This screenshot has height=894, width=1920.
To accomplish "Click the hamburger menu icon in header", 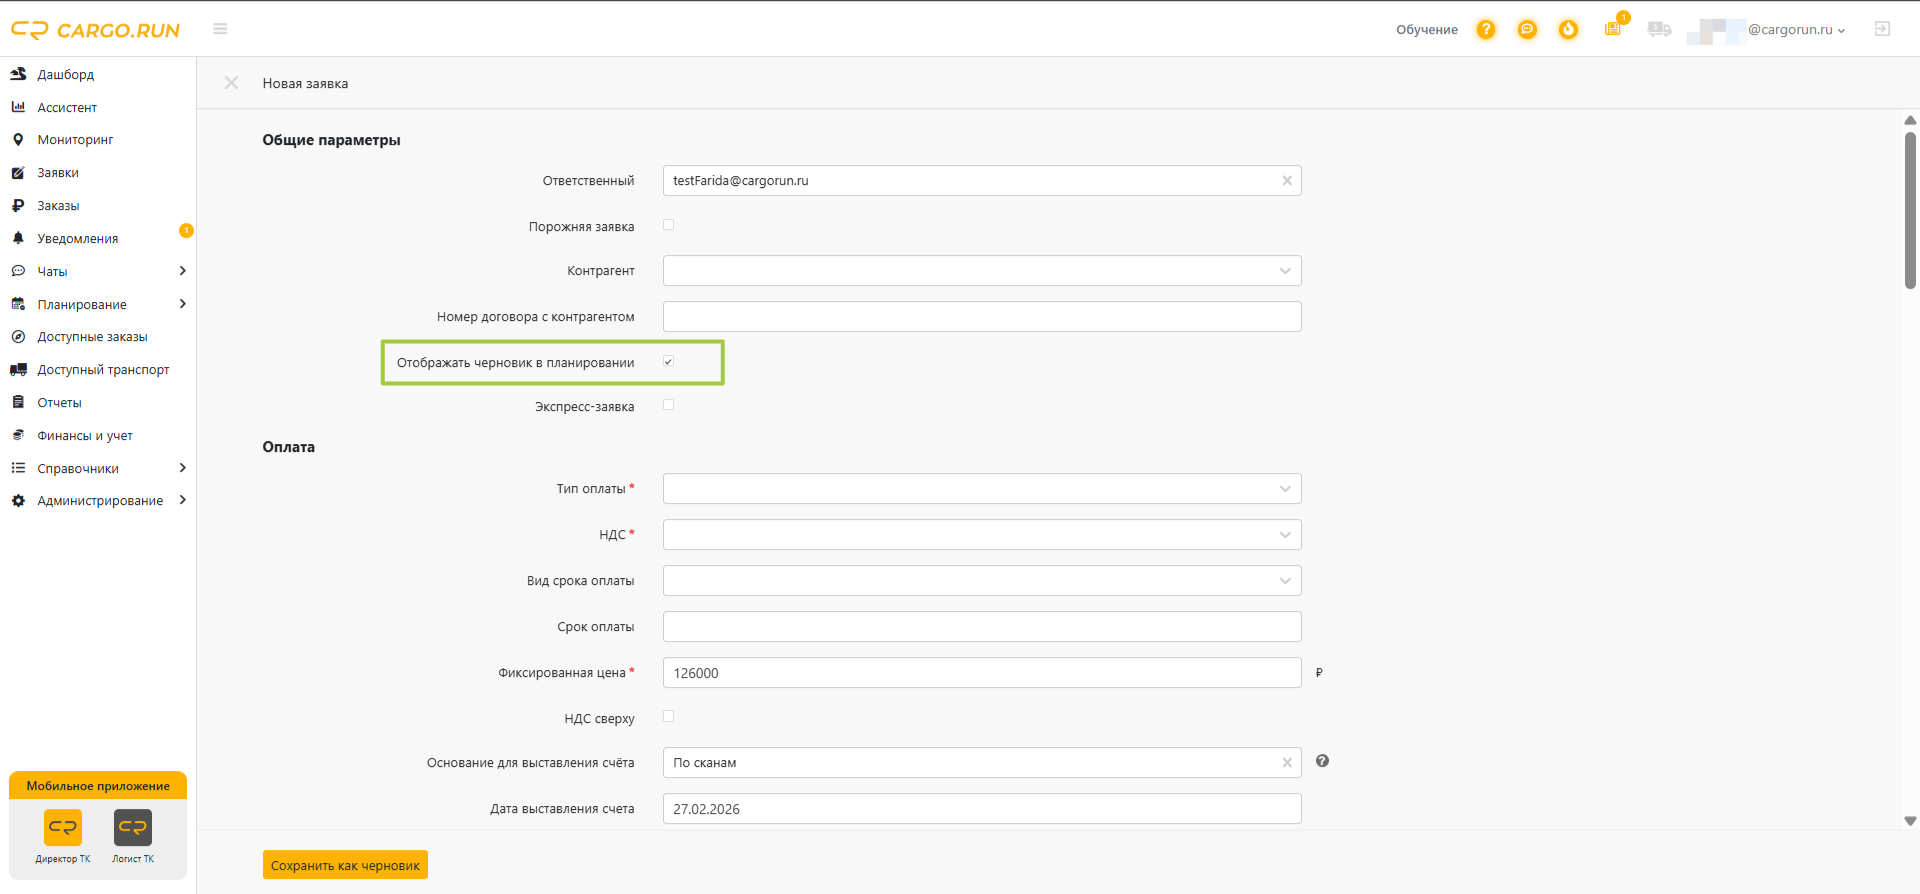I will [x=220, y=29].
